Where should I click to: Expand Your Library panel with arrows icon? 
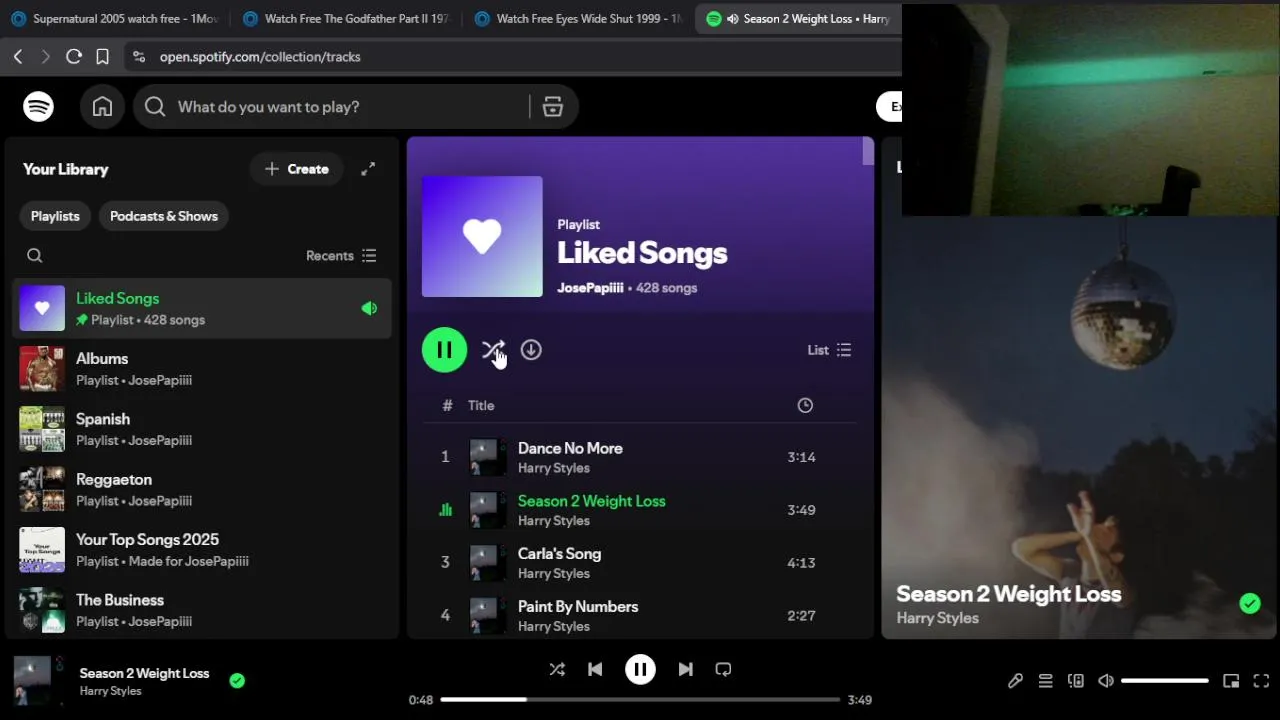click(368, 169)
